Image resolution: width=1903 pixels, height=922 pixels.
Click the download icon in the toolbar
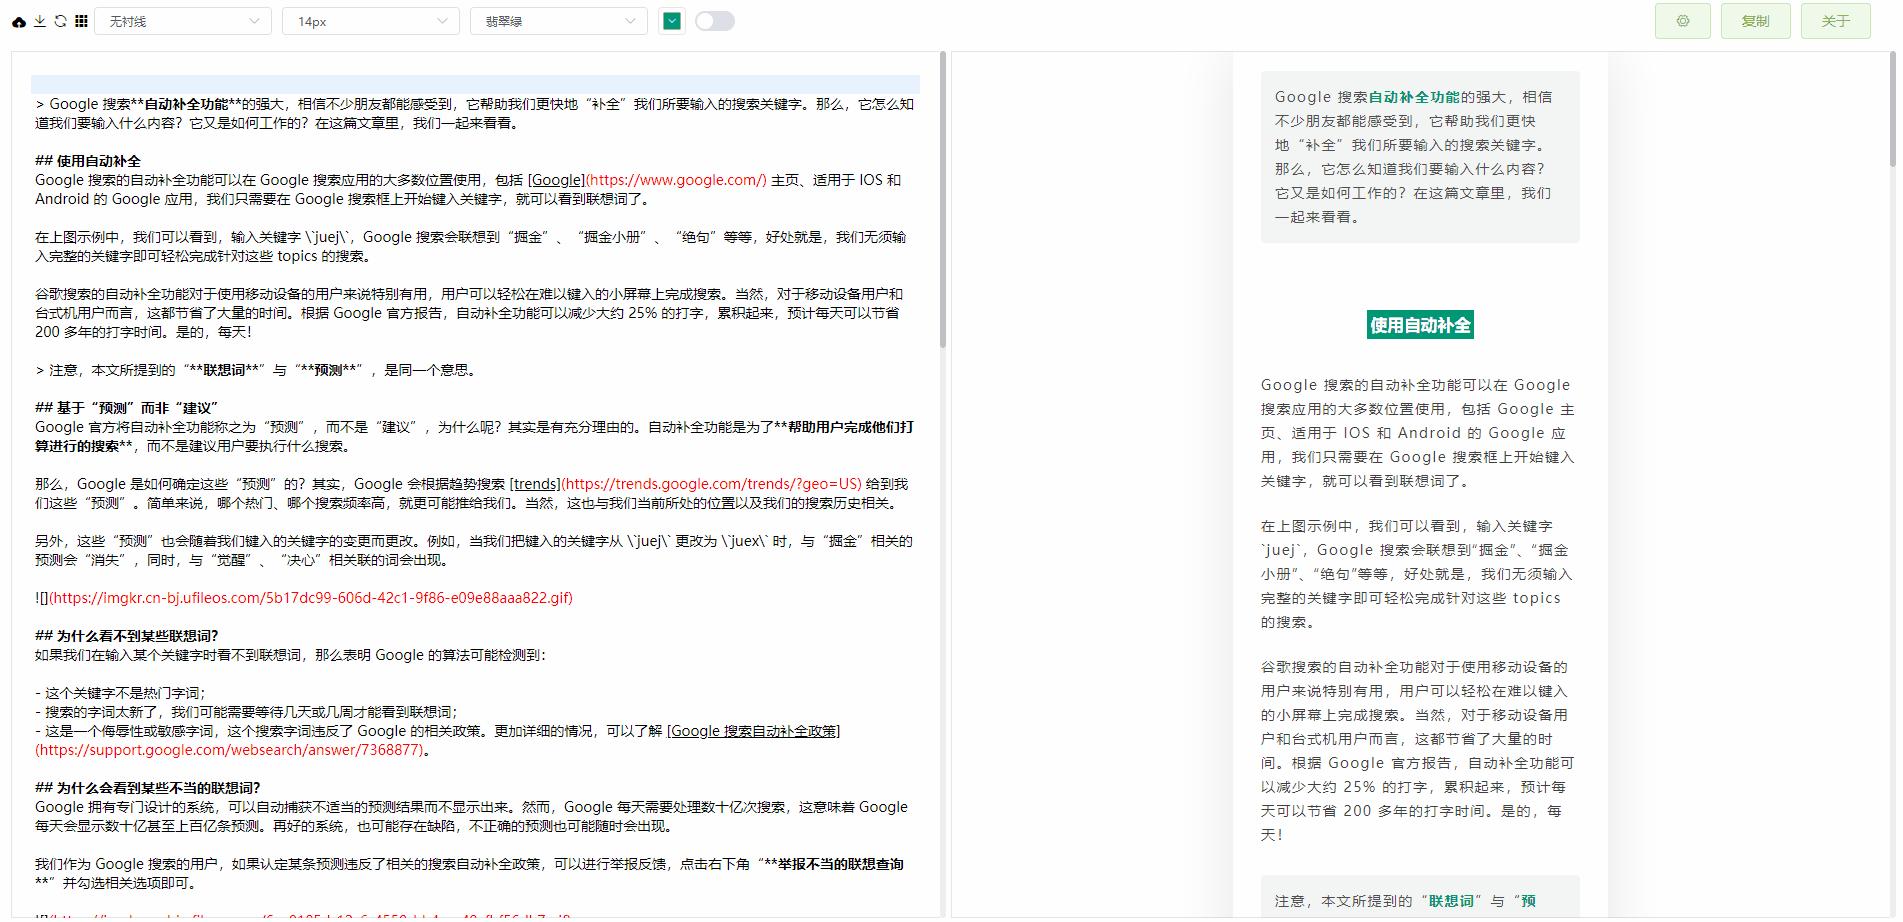[x=40, y=20]
